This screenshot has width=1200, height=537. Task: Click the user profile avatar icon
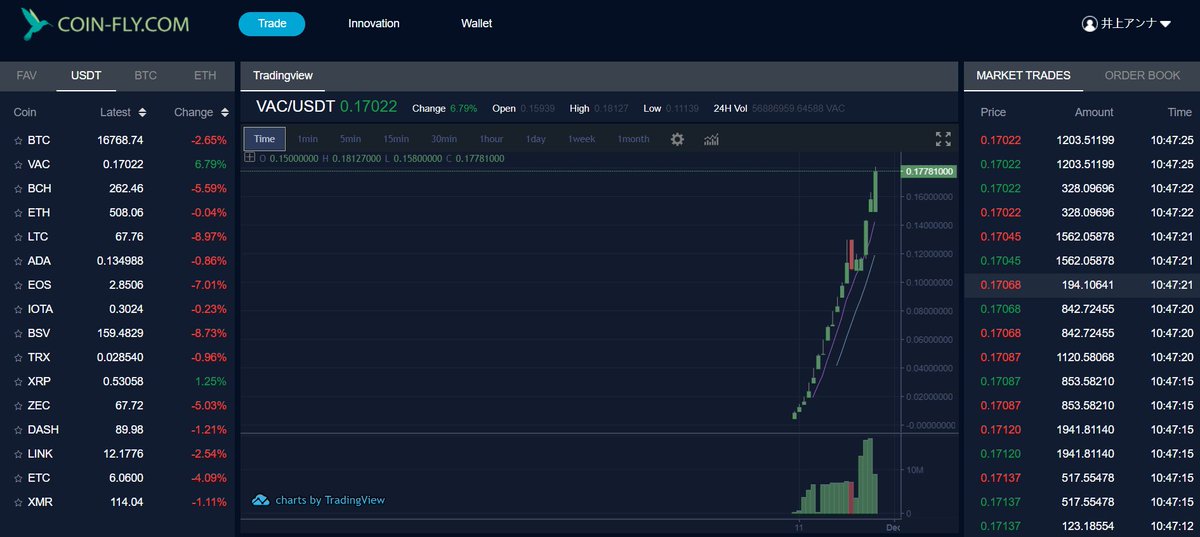1090,23
